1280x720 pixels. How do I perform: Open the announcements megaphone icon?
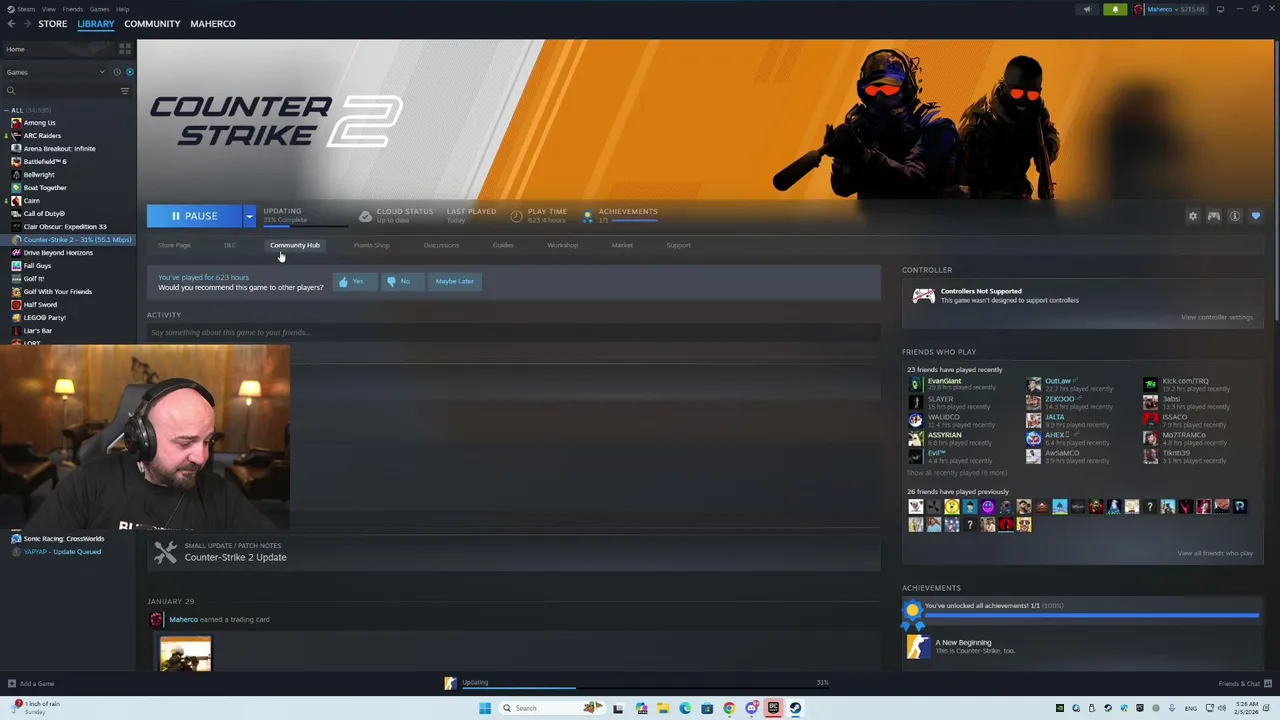pyautogui.click(x=1087, y=10)
